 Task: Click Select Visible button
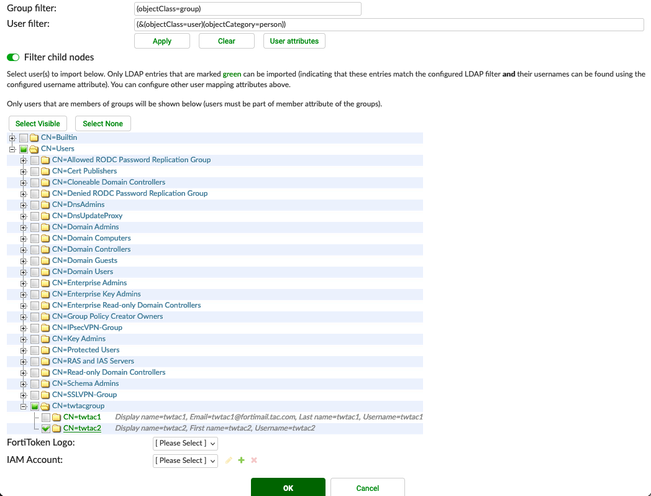coord(38,124)
